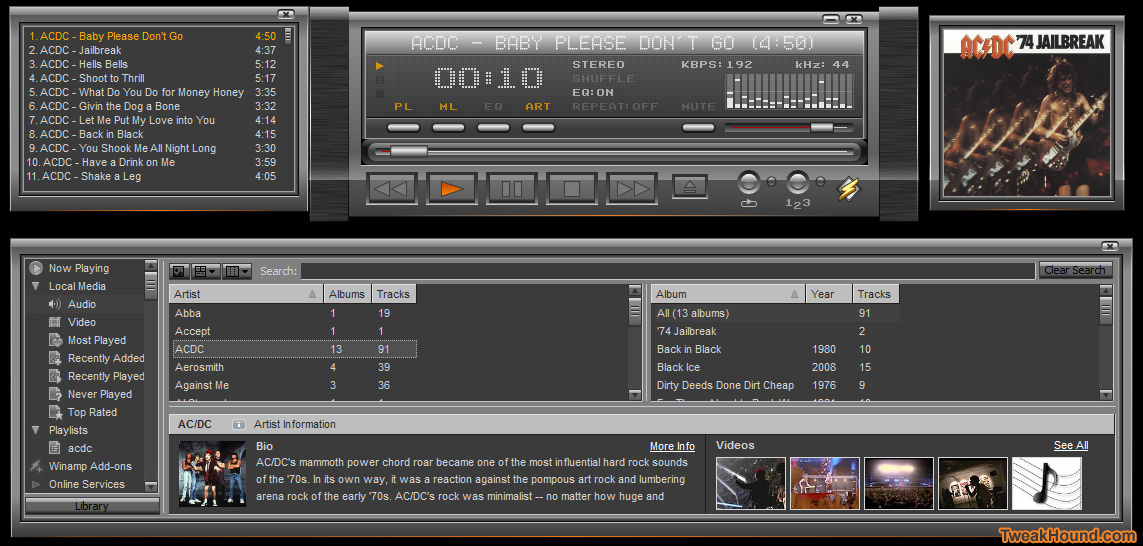Sort artists by Tracks column header
The height and width of the screenshot is (546, 1143).
click(394, 294)
